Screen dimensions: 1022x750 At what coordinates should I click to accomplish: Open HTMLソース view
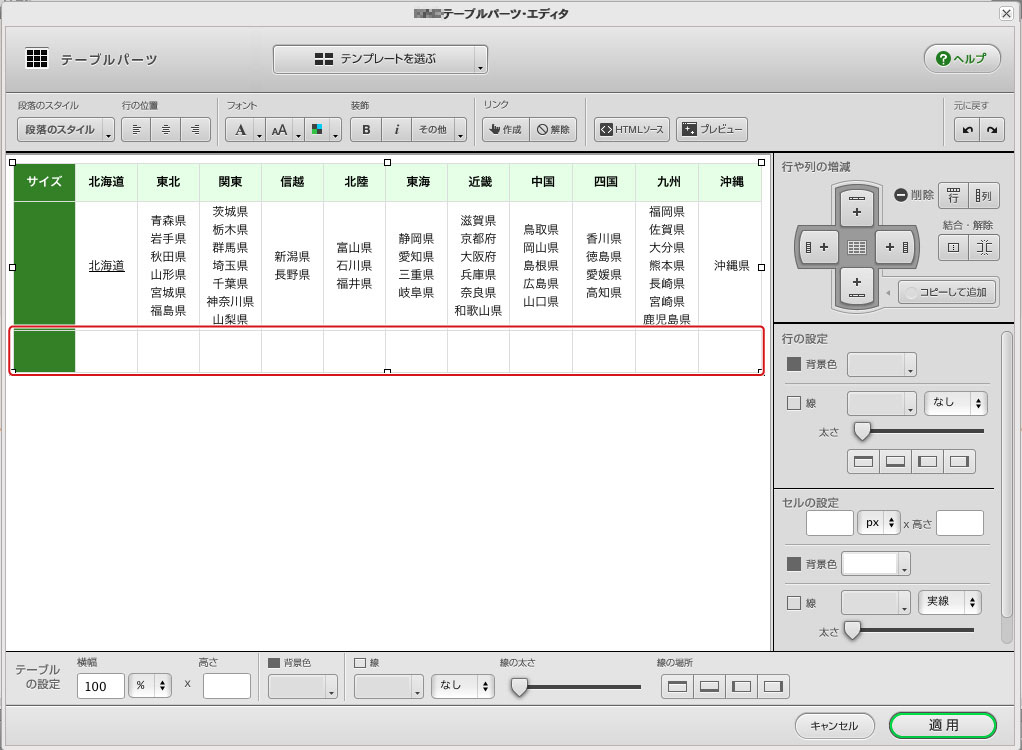(632, 130)
